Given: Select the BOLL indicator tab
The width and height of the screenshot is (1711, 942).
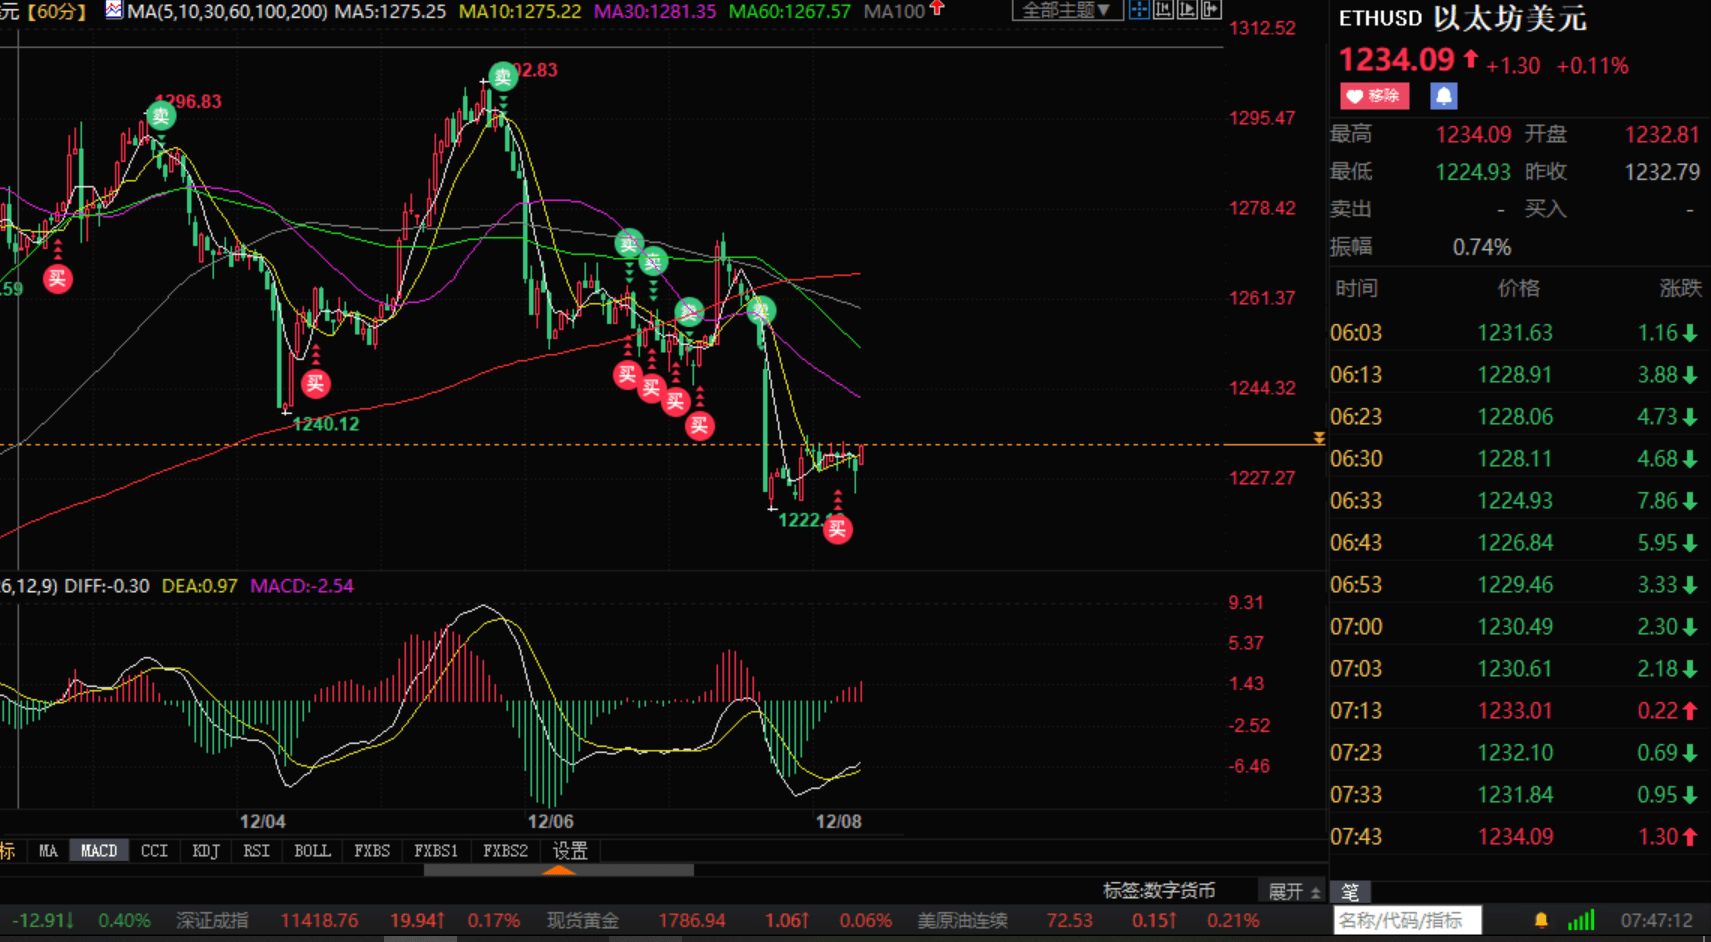Looking at the screenshot, I should coord(312,851).
